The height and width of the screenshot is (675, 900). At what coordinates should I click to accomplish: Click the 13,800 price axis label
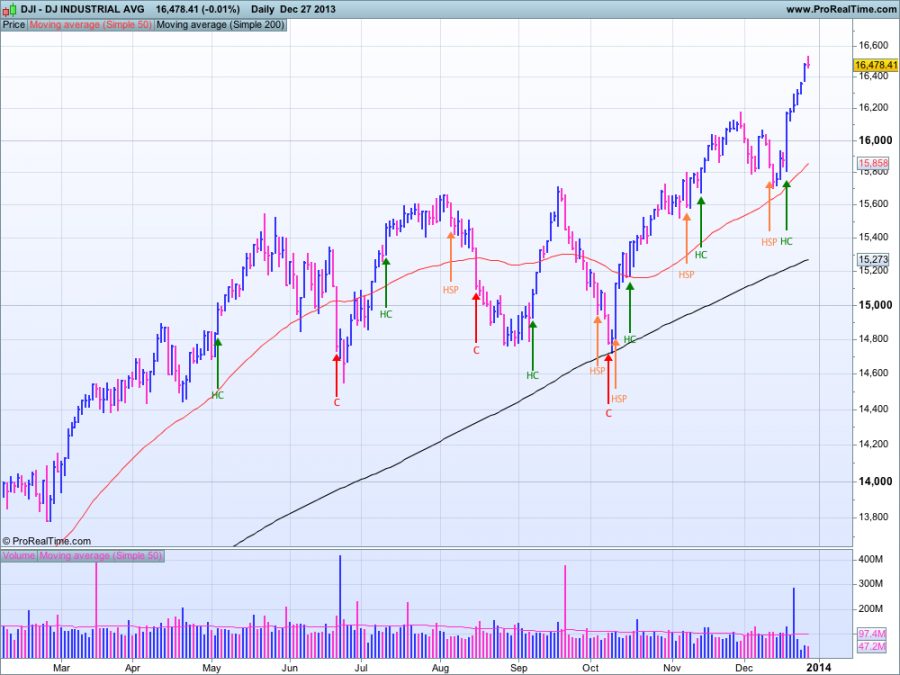point(873,517)
